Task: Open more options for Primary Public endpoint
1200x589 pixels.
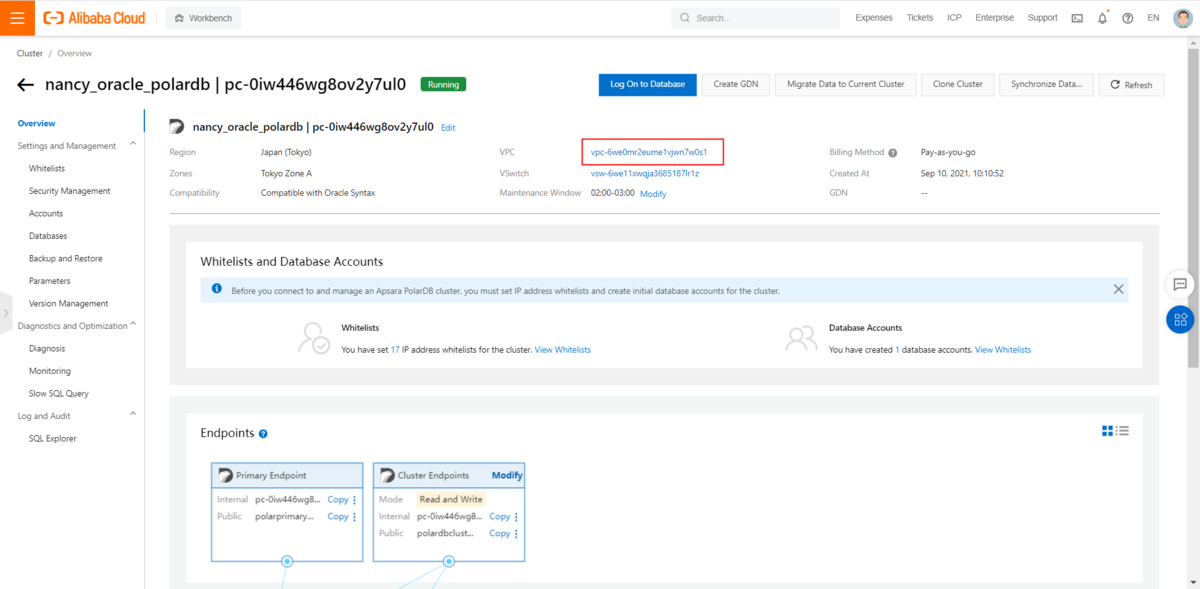Action: point(354,517)
